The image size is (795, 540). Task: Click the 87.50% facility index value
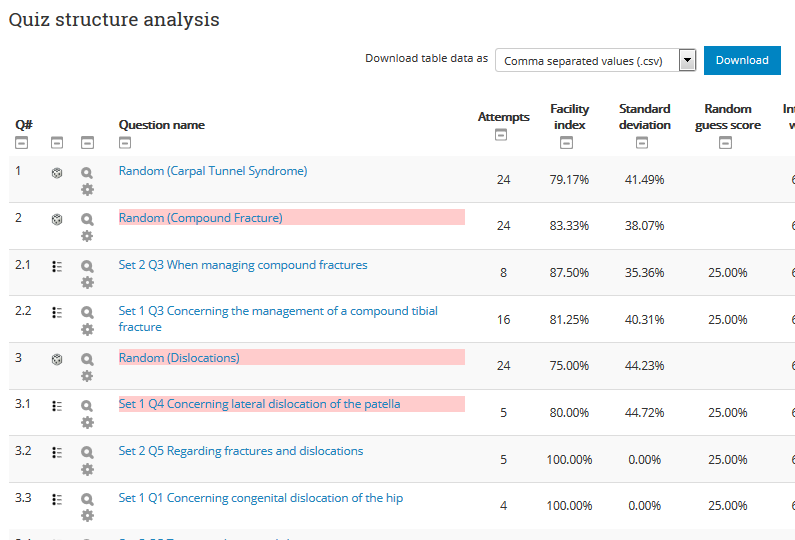(x=569, y=273)
